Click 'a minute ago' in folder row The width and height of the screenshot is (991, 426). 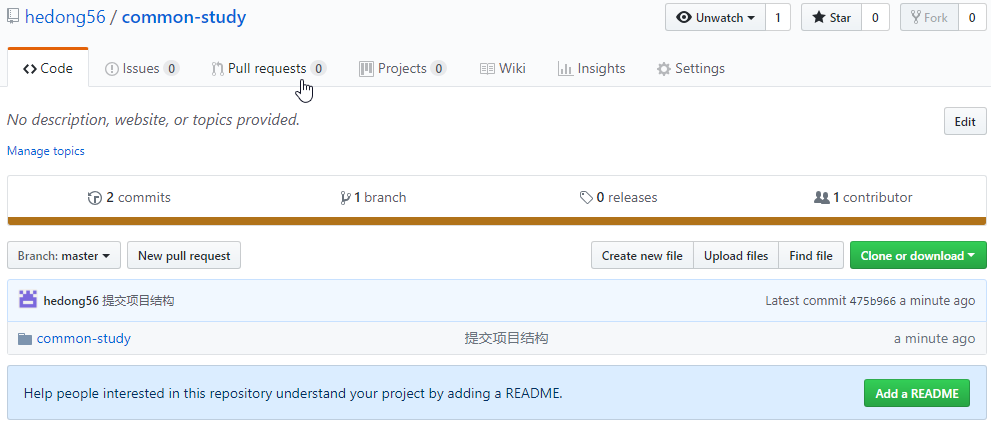[934, 339]
